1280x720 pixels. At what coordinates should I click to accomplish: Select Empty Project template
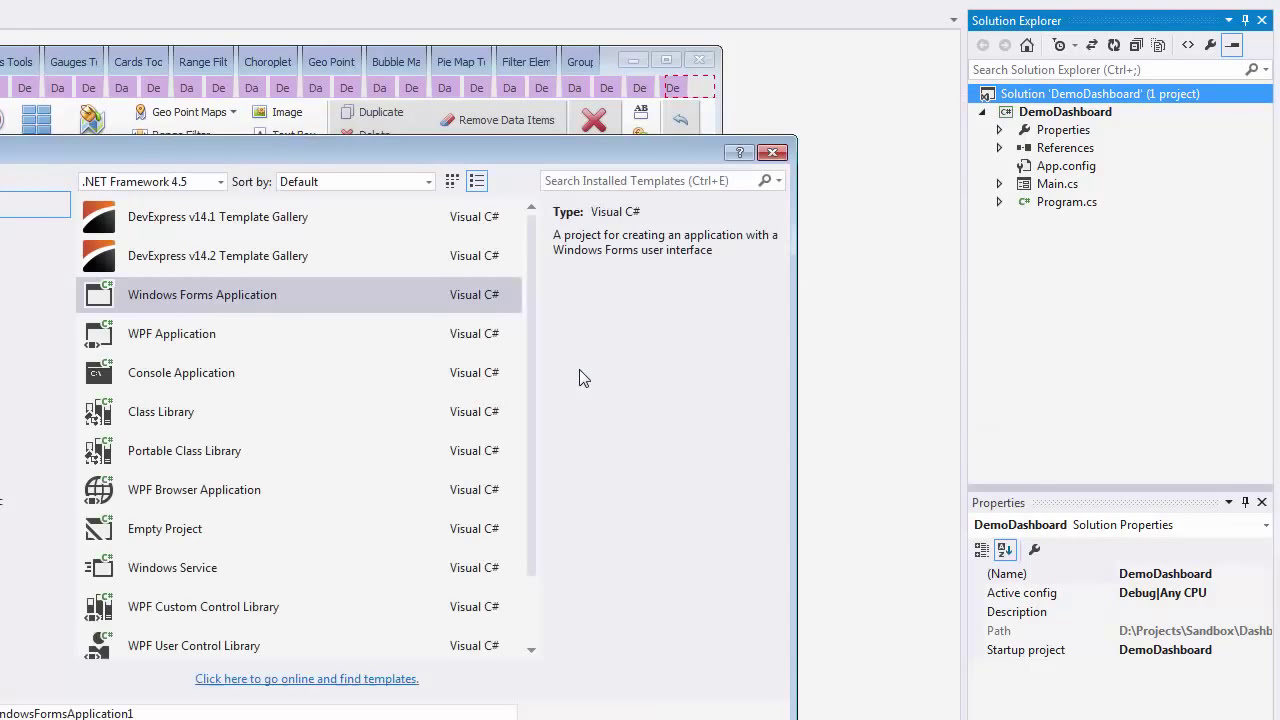tap(299, 529)
